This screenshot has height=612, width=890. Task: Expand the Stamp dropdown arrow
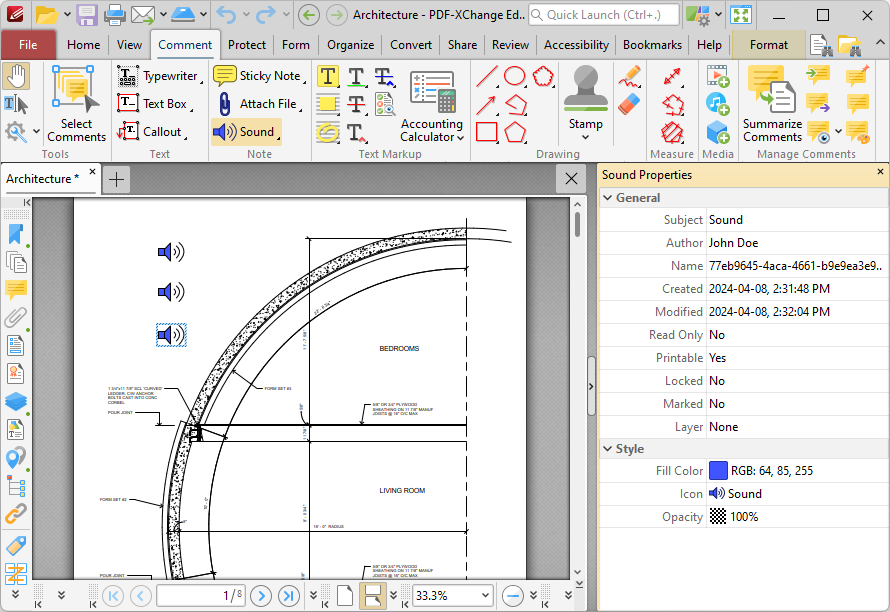585,137
